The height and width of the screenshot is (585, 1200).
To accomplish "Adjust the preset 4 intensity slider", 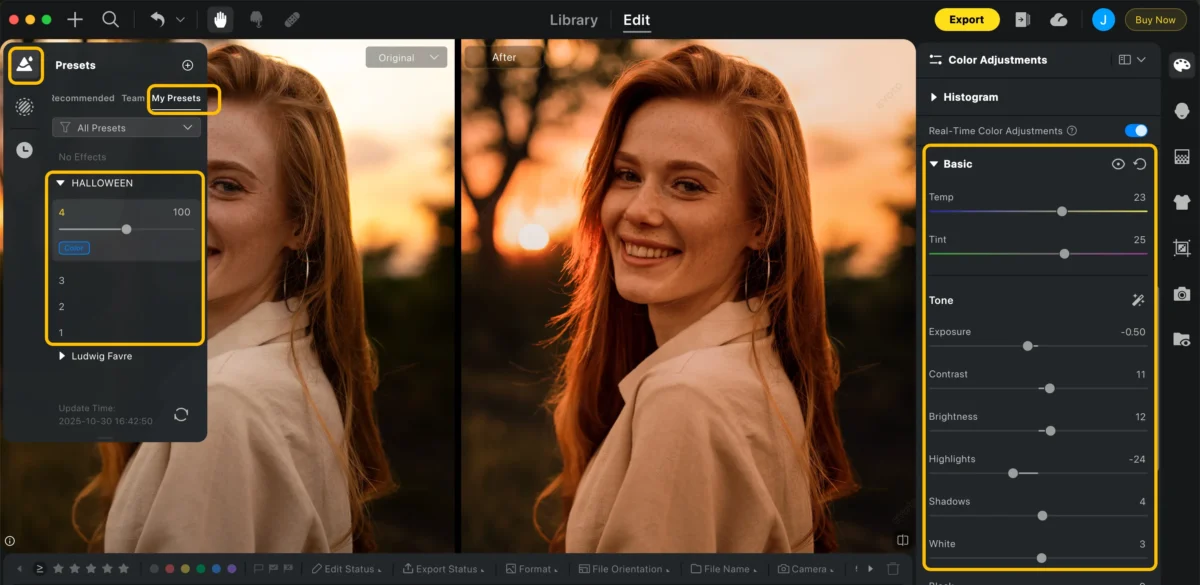I will [x=126, y=229].
